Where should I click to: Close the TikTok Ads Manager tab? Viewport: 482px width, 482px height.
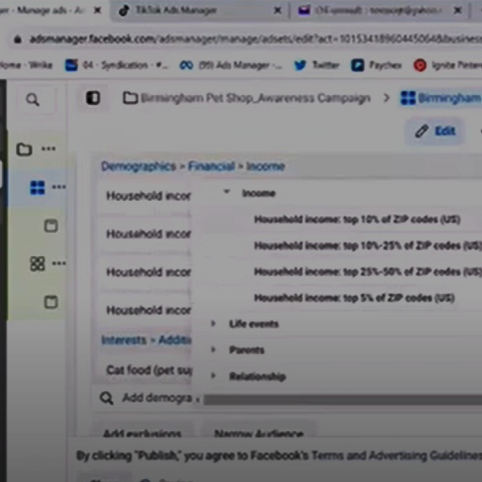coord(277,10)
